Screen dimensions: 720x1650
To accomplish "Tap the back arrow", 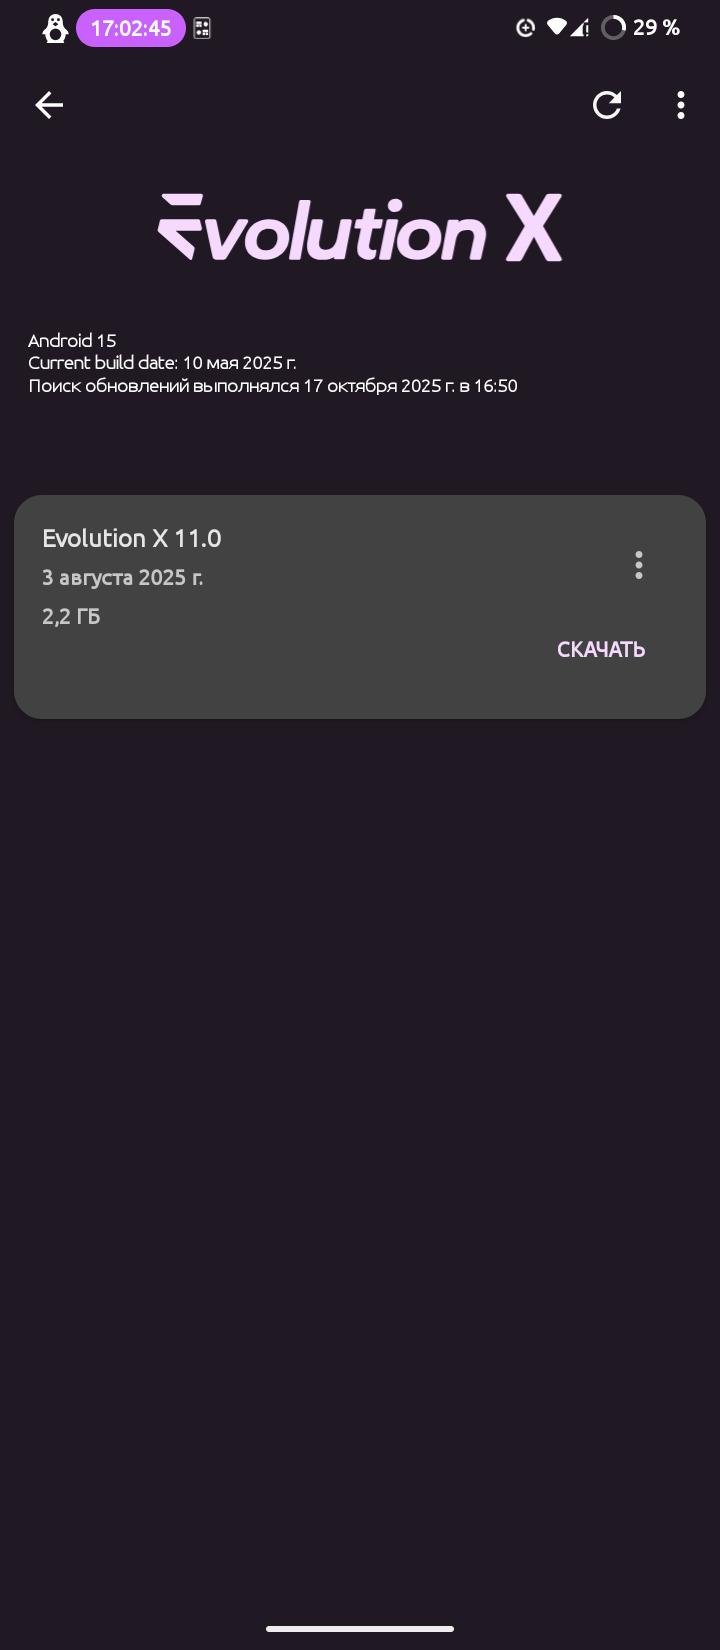I will pyautogui.click(x=49, y=105).
